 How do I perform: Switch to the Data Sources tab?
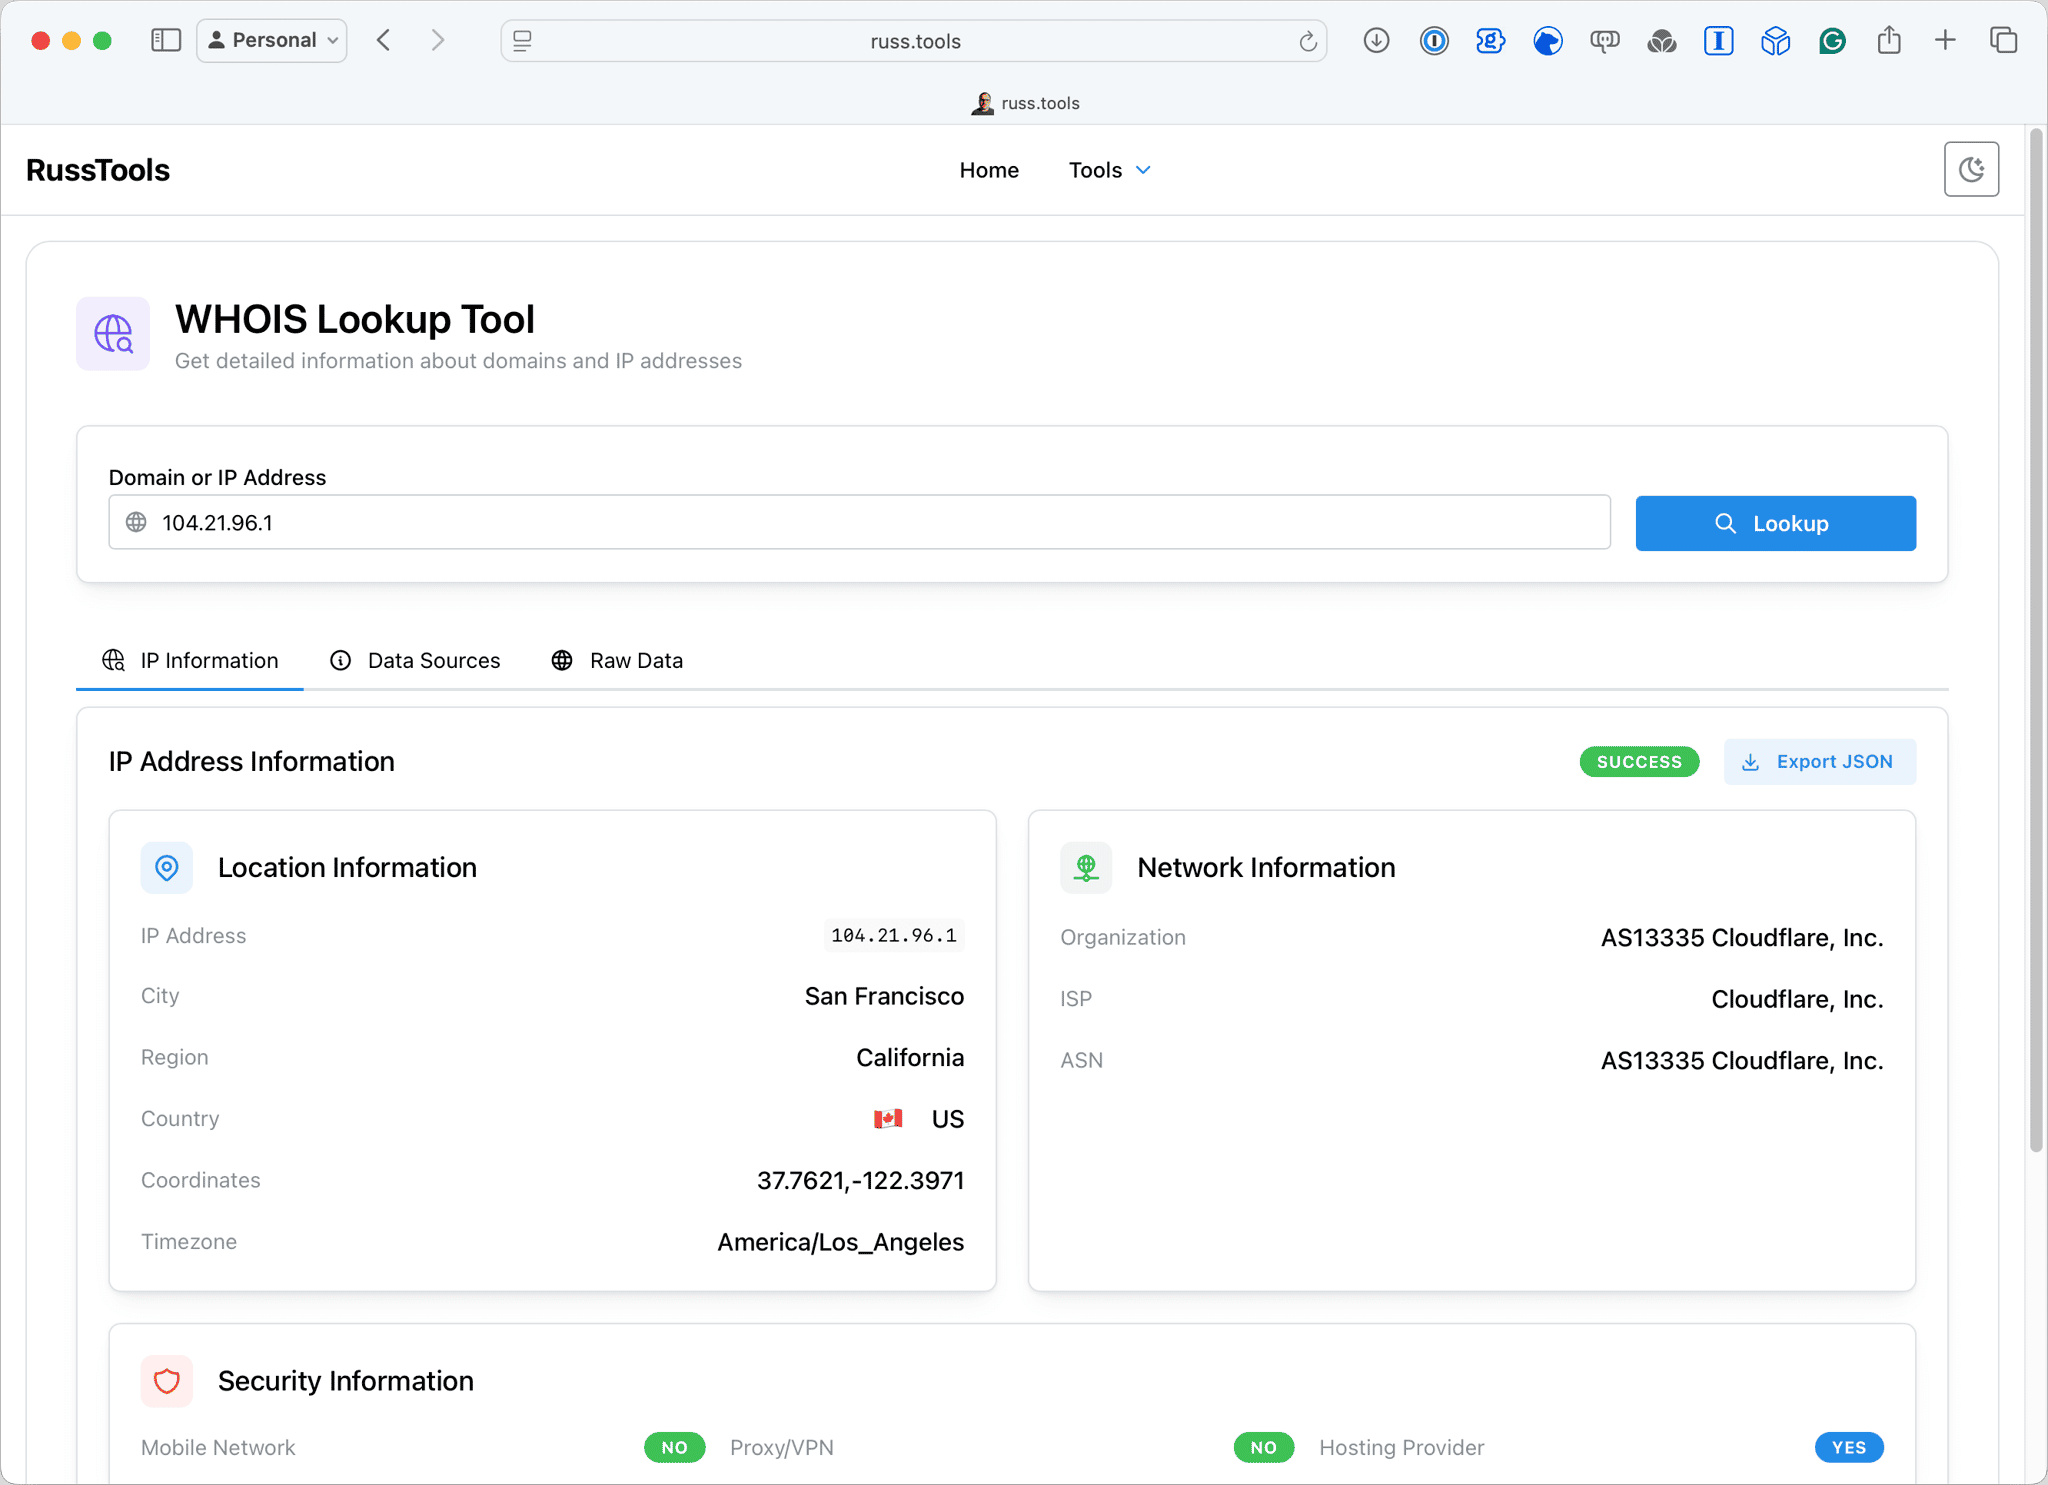[x=415, y=660]
